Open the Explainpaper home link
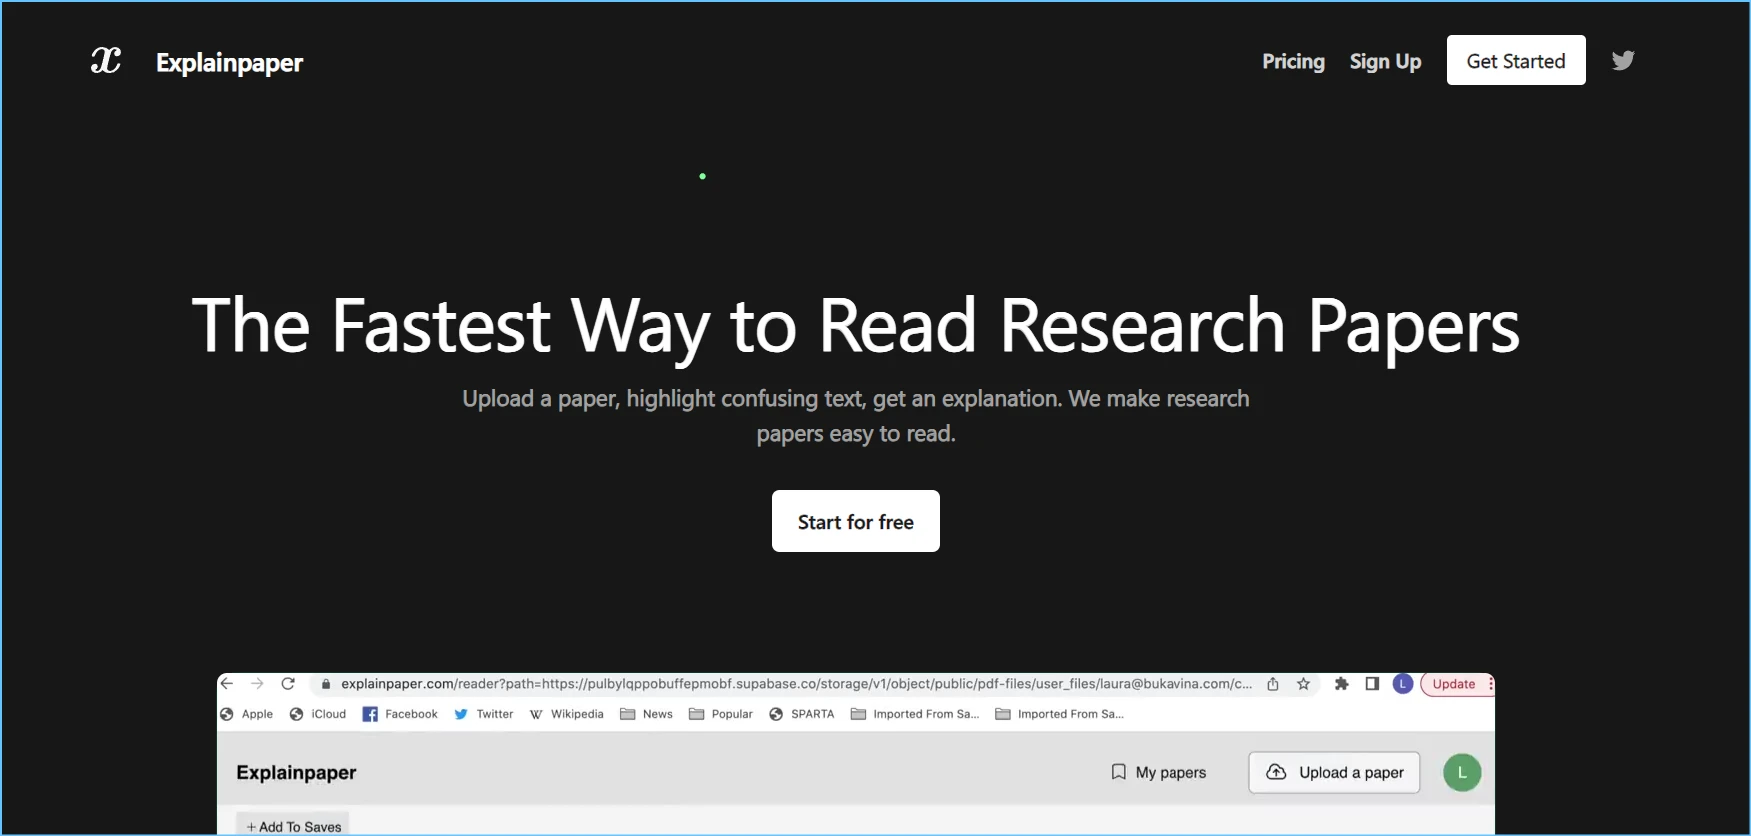Screen dimensions: 1751x836 229,63
